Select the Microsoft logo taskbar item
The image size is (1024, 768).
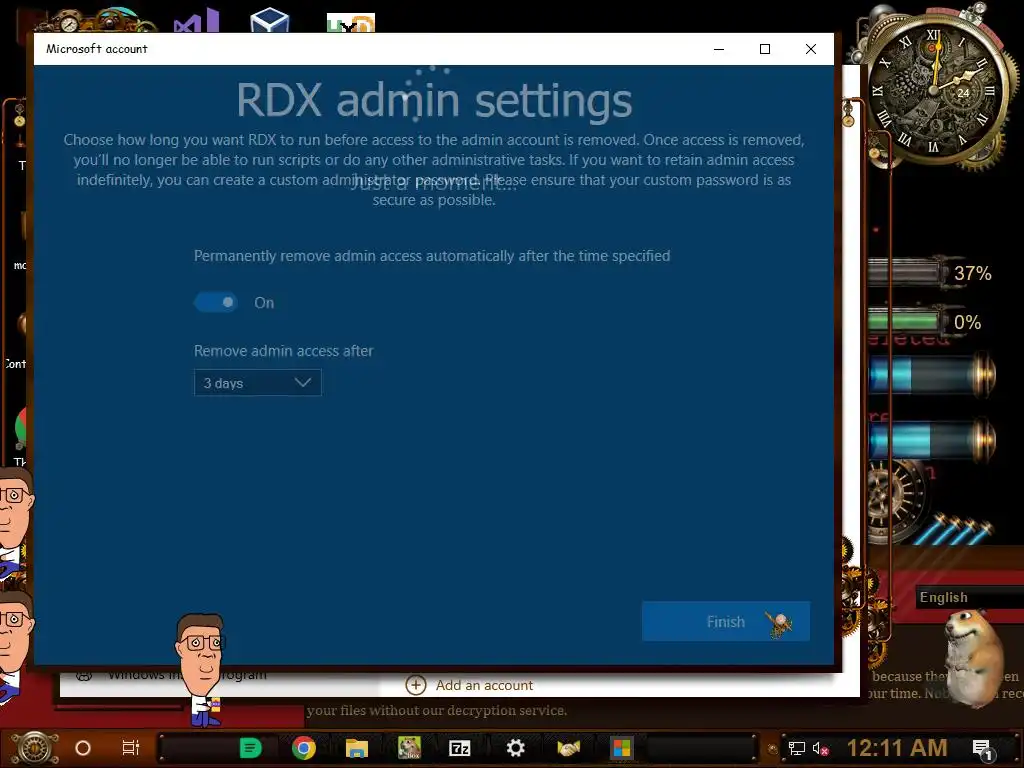click(x=622, y=748)
